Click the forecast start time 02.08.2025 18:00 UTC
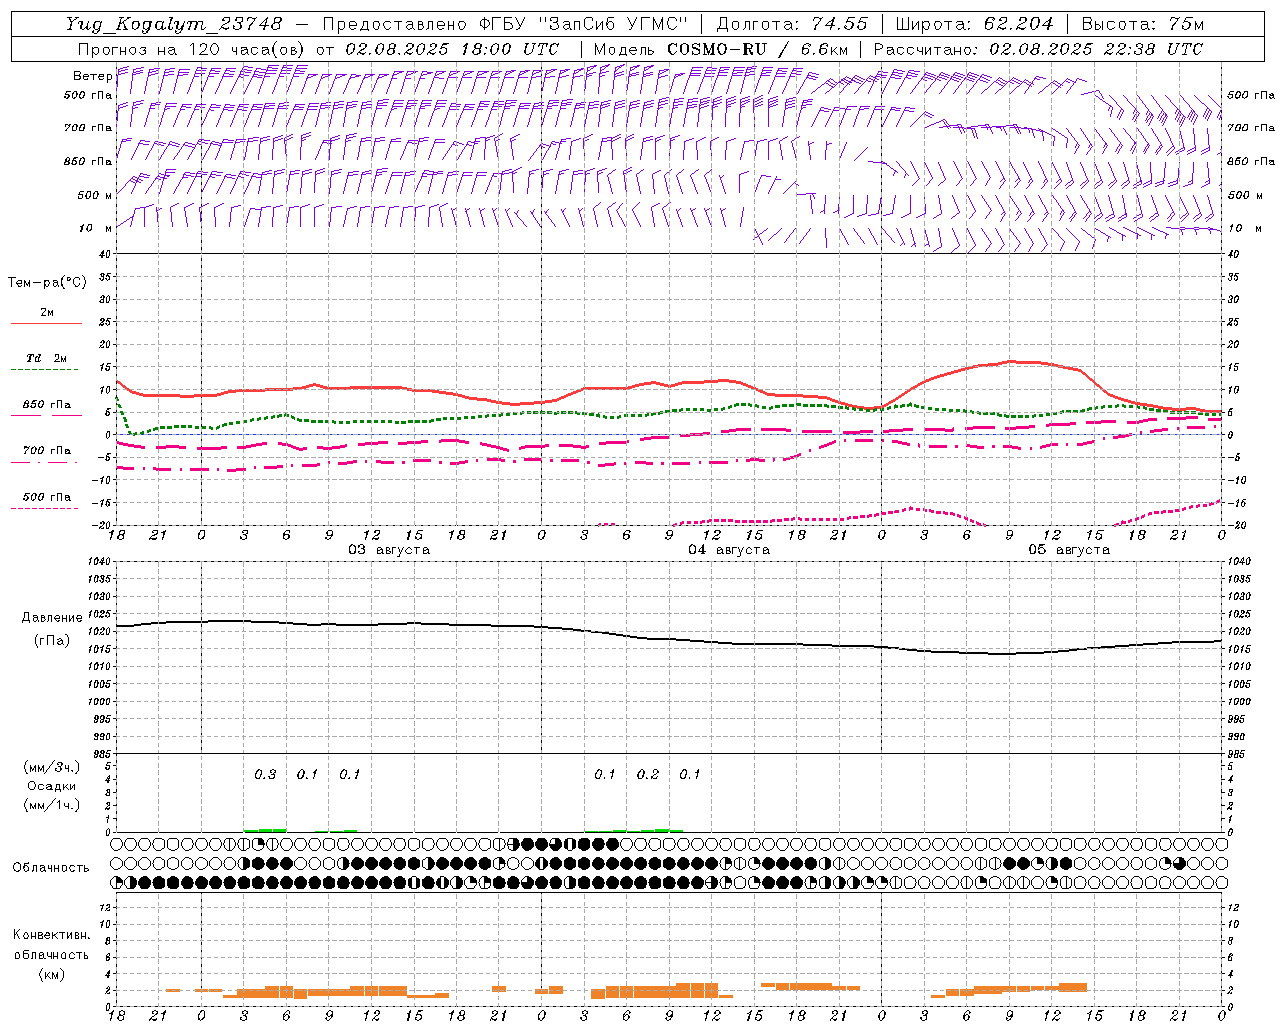This screenshot has height=1024, width=1280. tap(452, 49)
